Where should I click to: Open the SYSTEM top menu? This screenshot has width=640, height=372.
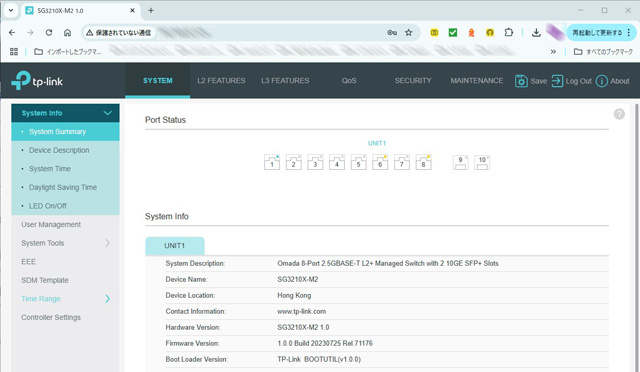click(x=158, y=80)
